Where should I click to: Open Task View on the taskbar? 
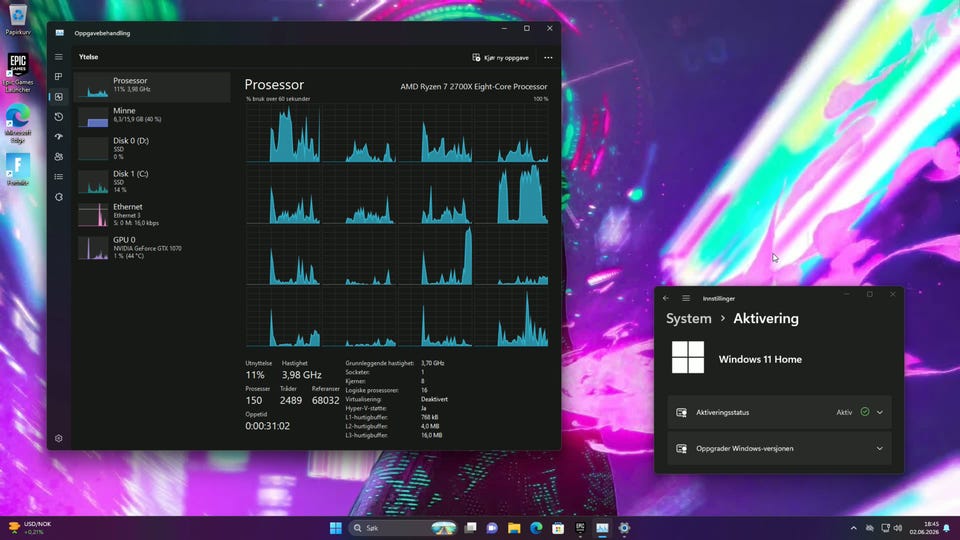(x=470, y=528)
